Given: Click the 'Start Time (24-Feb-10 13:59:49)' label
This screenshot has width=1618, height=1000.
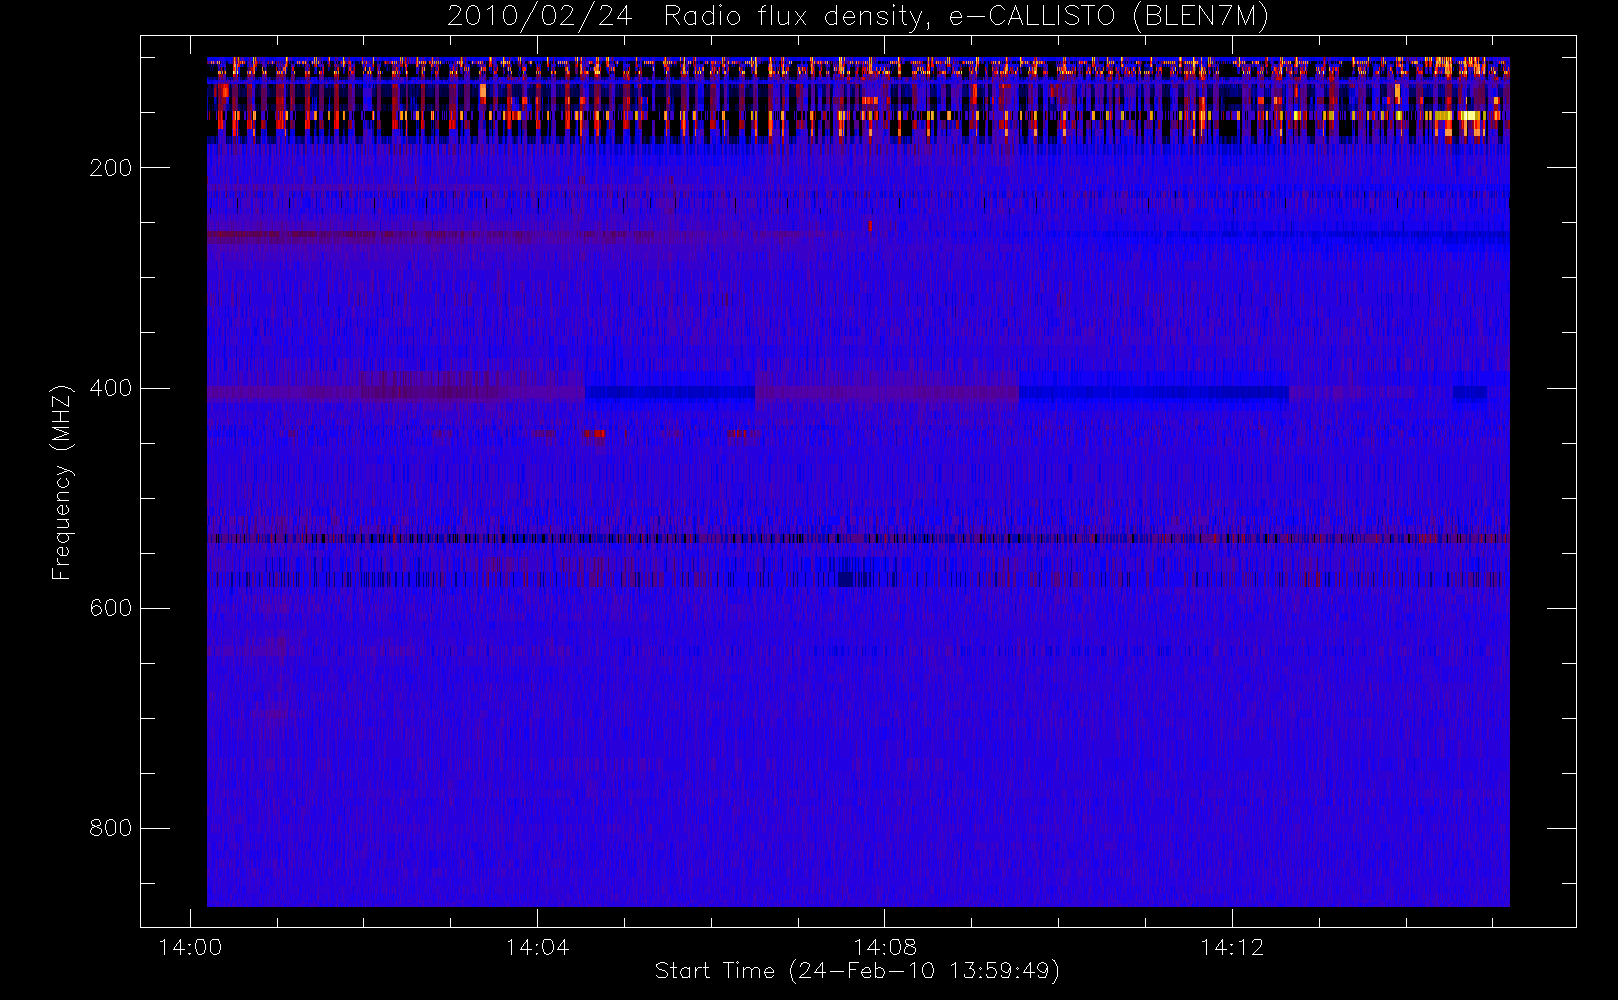Looking at the screenshot, I should click(857, 971).
